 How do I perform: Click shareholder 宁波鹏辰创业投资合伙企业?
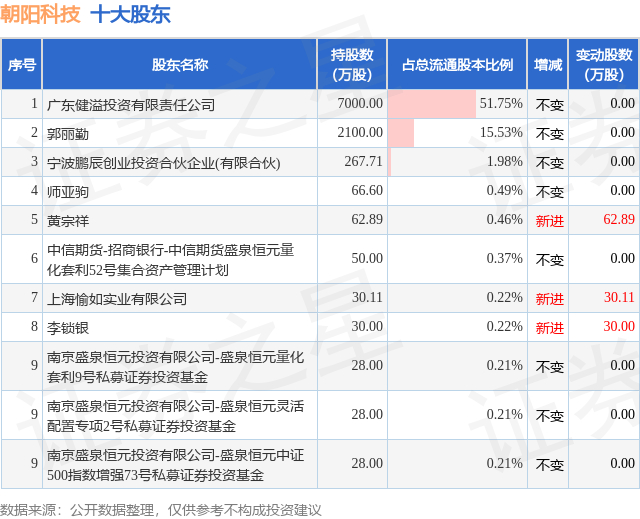(163, 163)
